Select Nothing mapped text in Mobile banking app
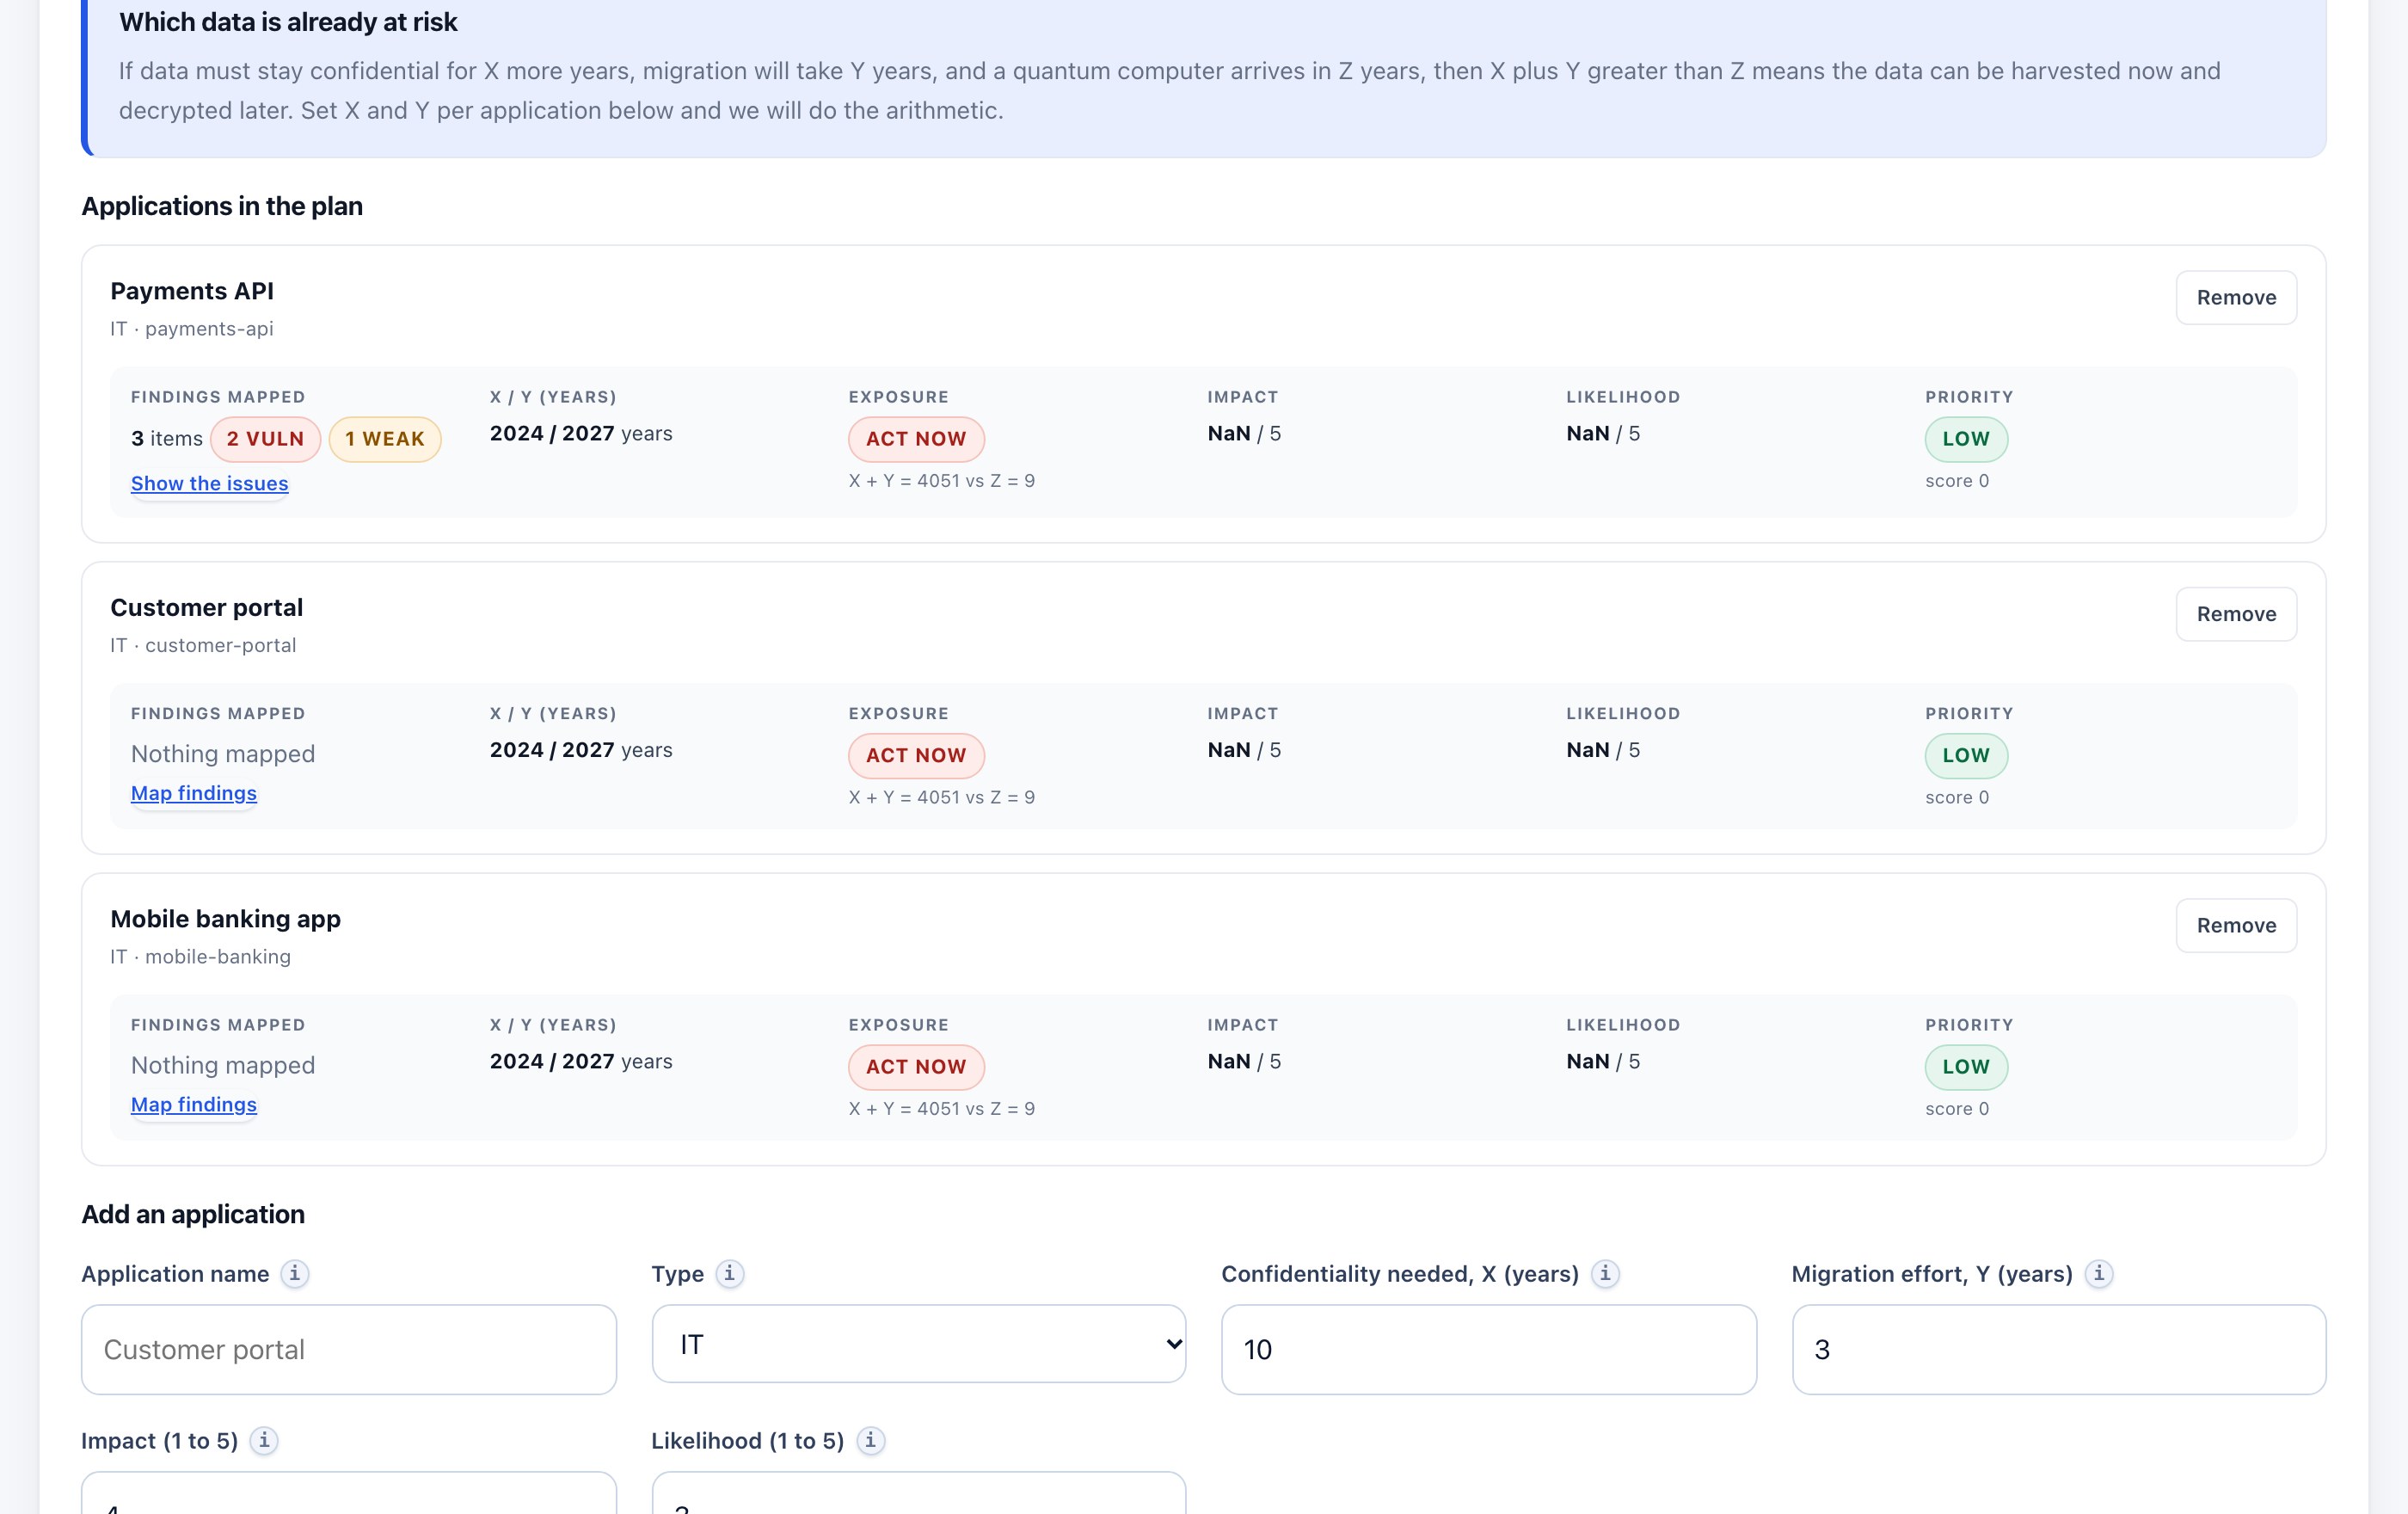 pos(223,1065)
